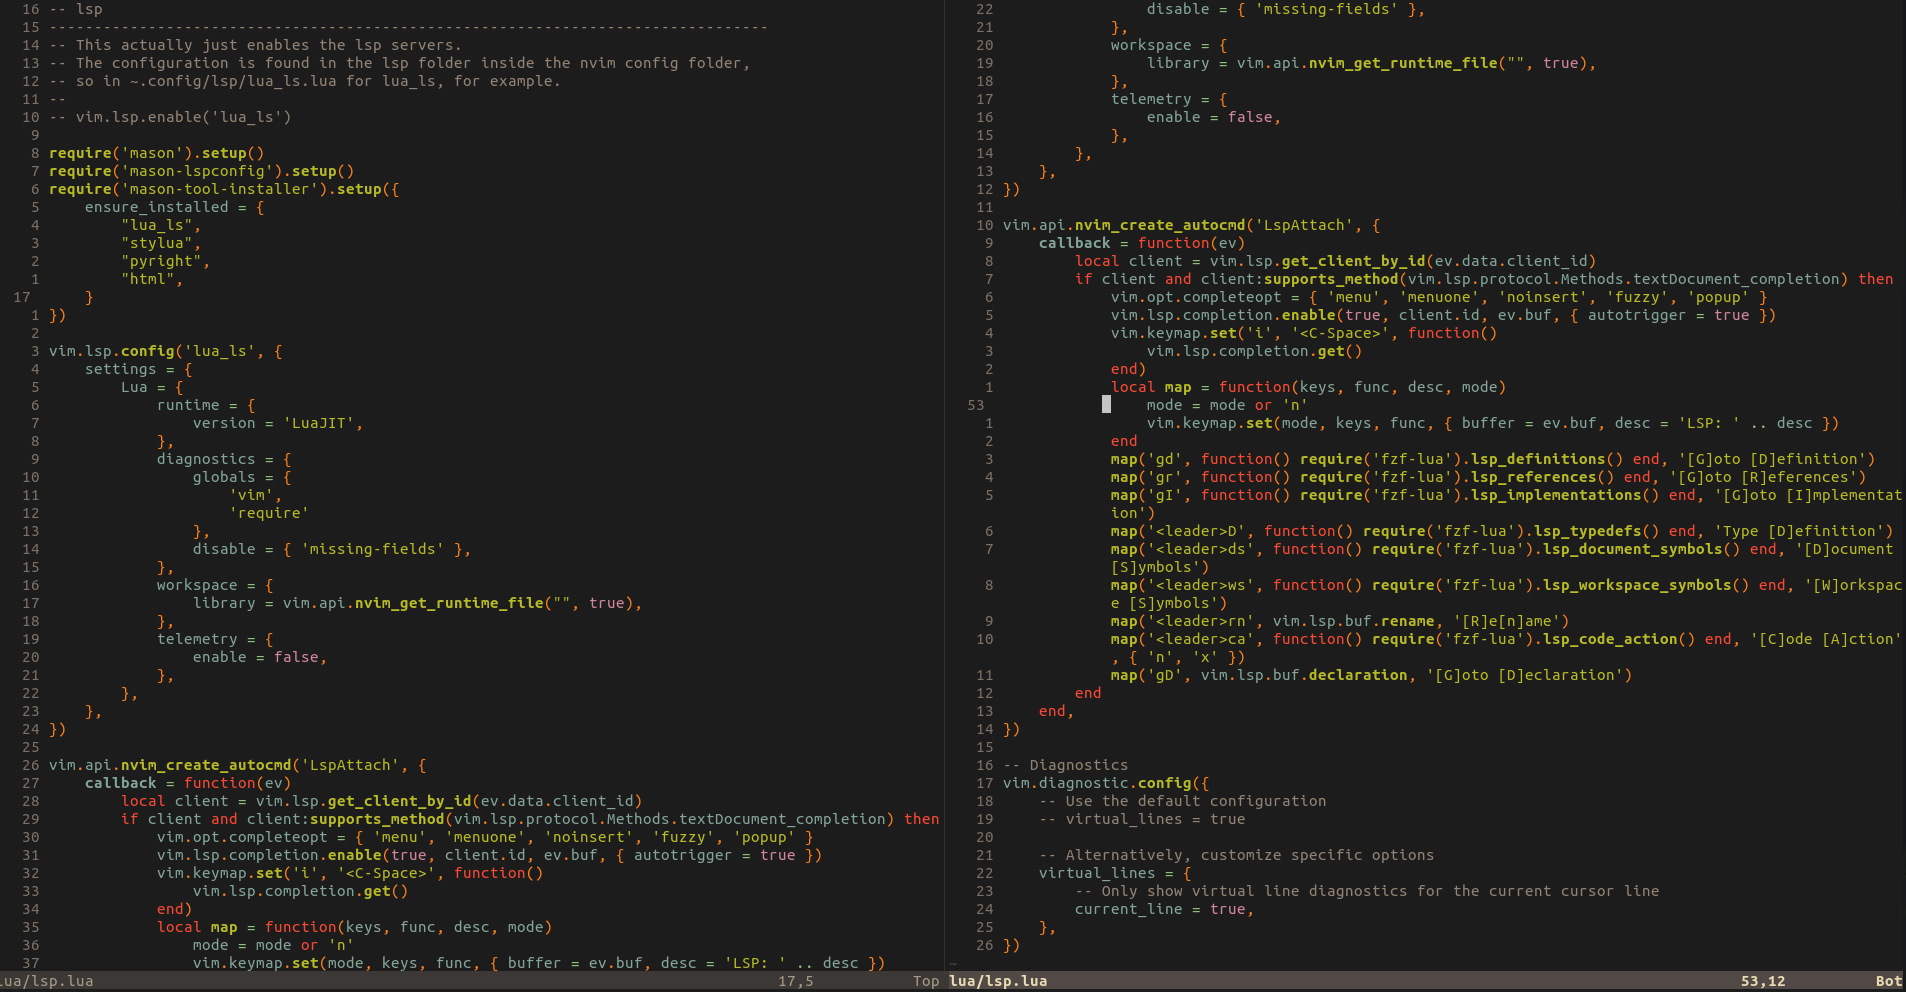Click the commented line vim.lsp.enable('lua_ls')
Viewport: 1906px width, 992px height.
(170, 117)
